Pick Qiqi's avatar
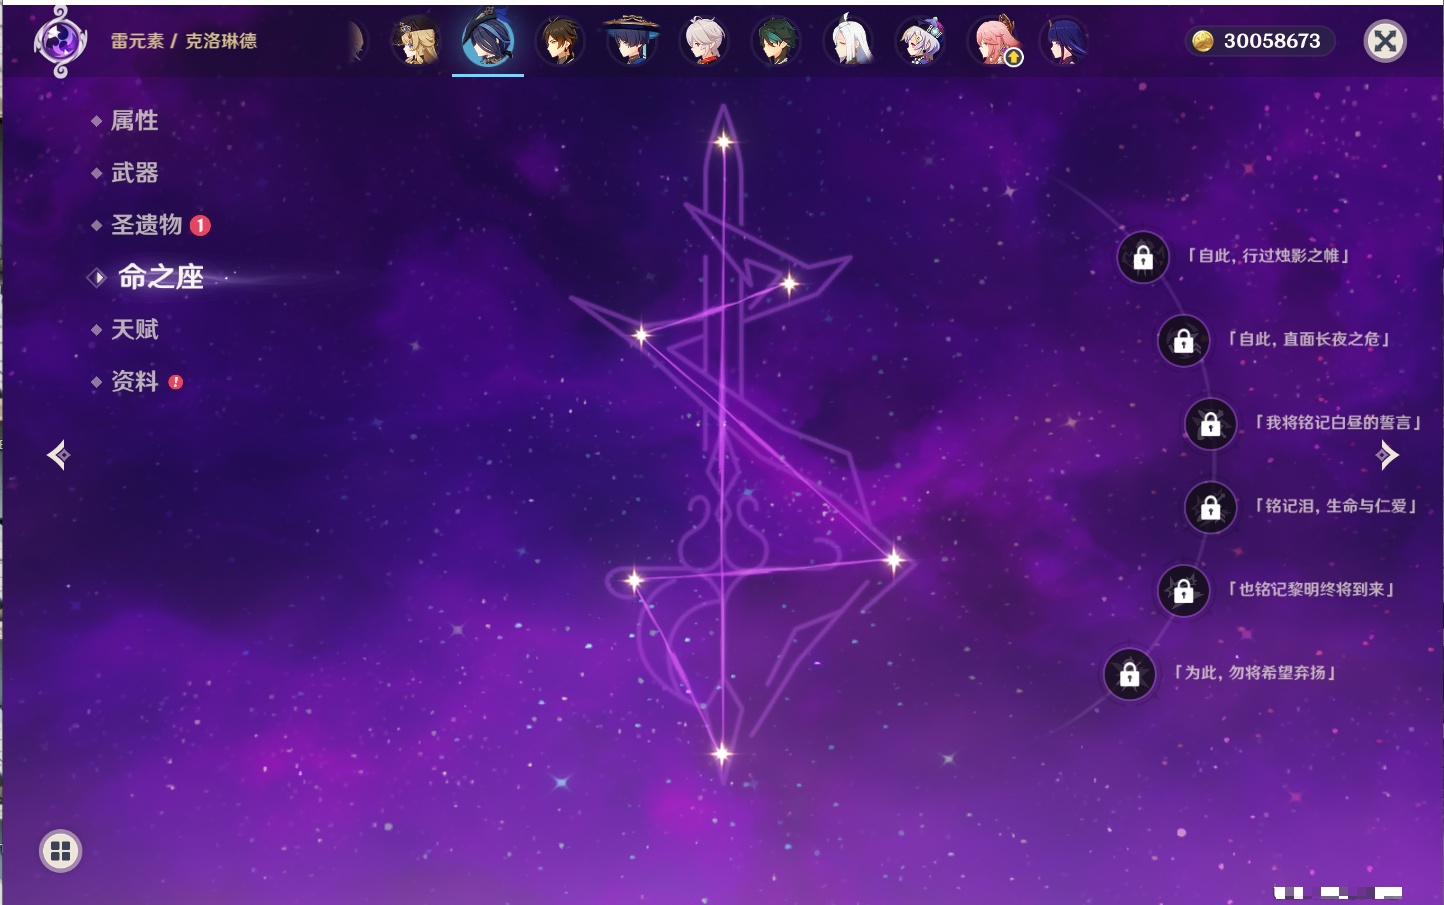Viewport: 1444px width, 905px height. [920, 41]
